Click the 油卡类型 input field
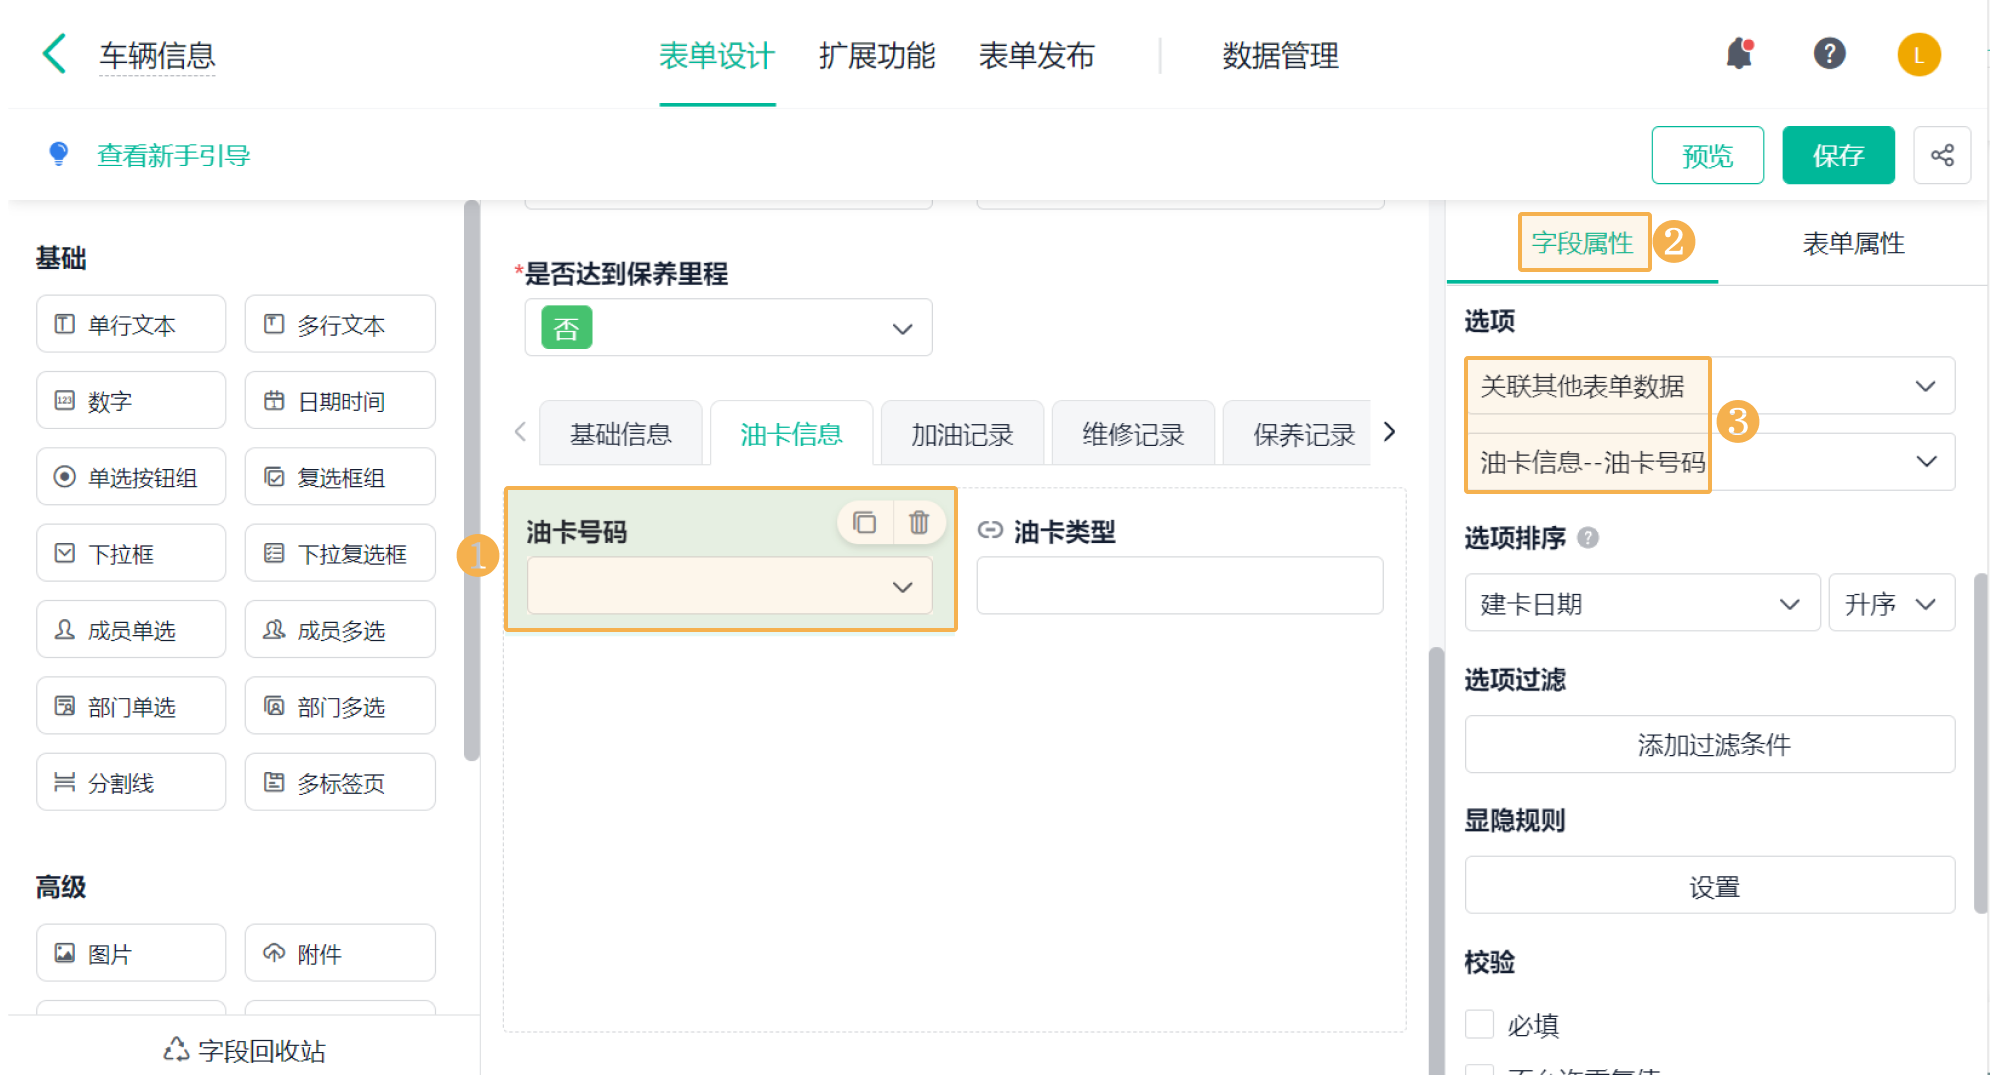This screenshot has width=2000, height=1084. pos(1180,586)
